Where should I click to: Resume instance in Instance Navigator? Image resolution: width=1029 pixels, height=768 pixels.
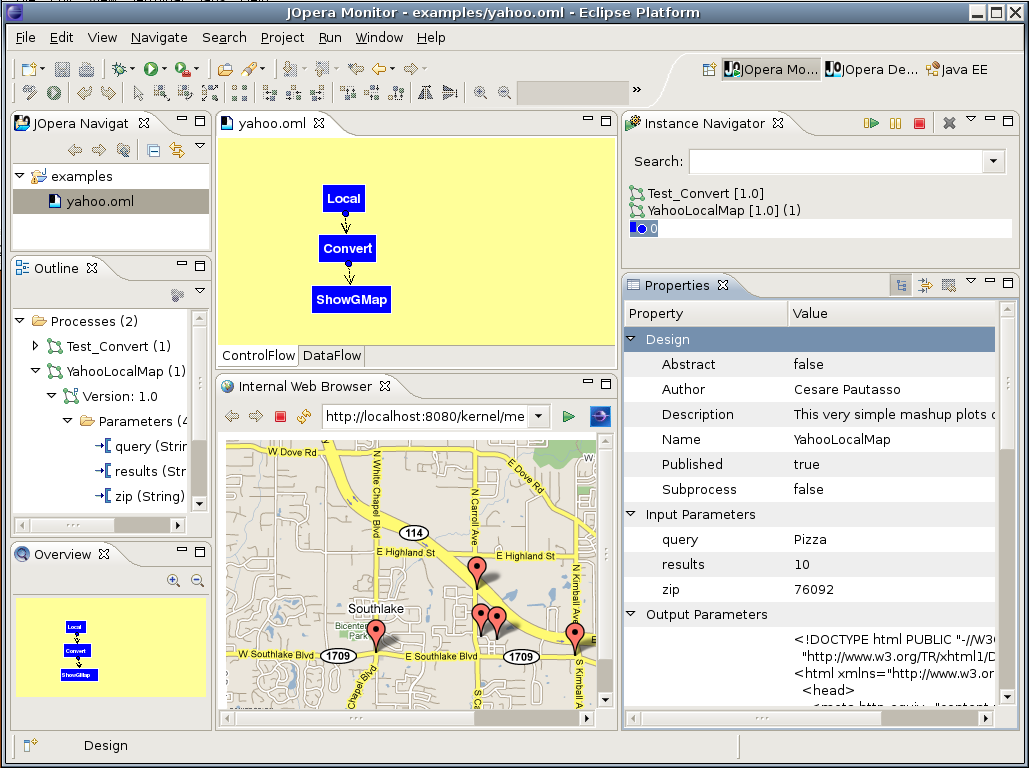[871, 123]
